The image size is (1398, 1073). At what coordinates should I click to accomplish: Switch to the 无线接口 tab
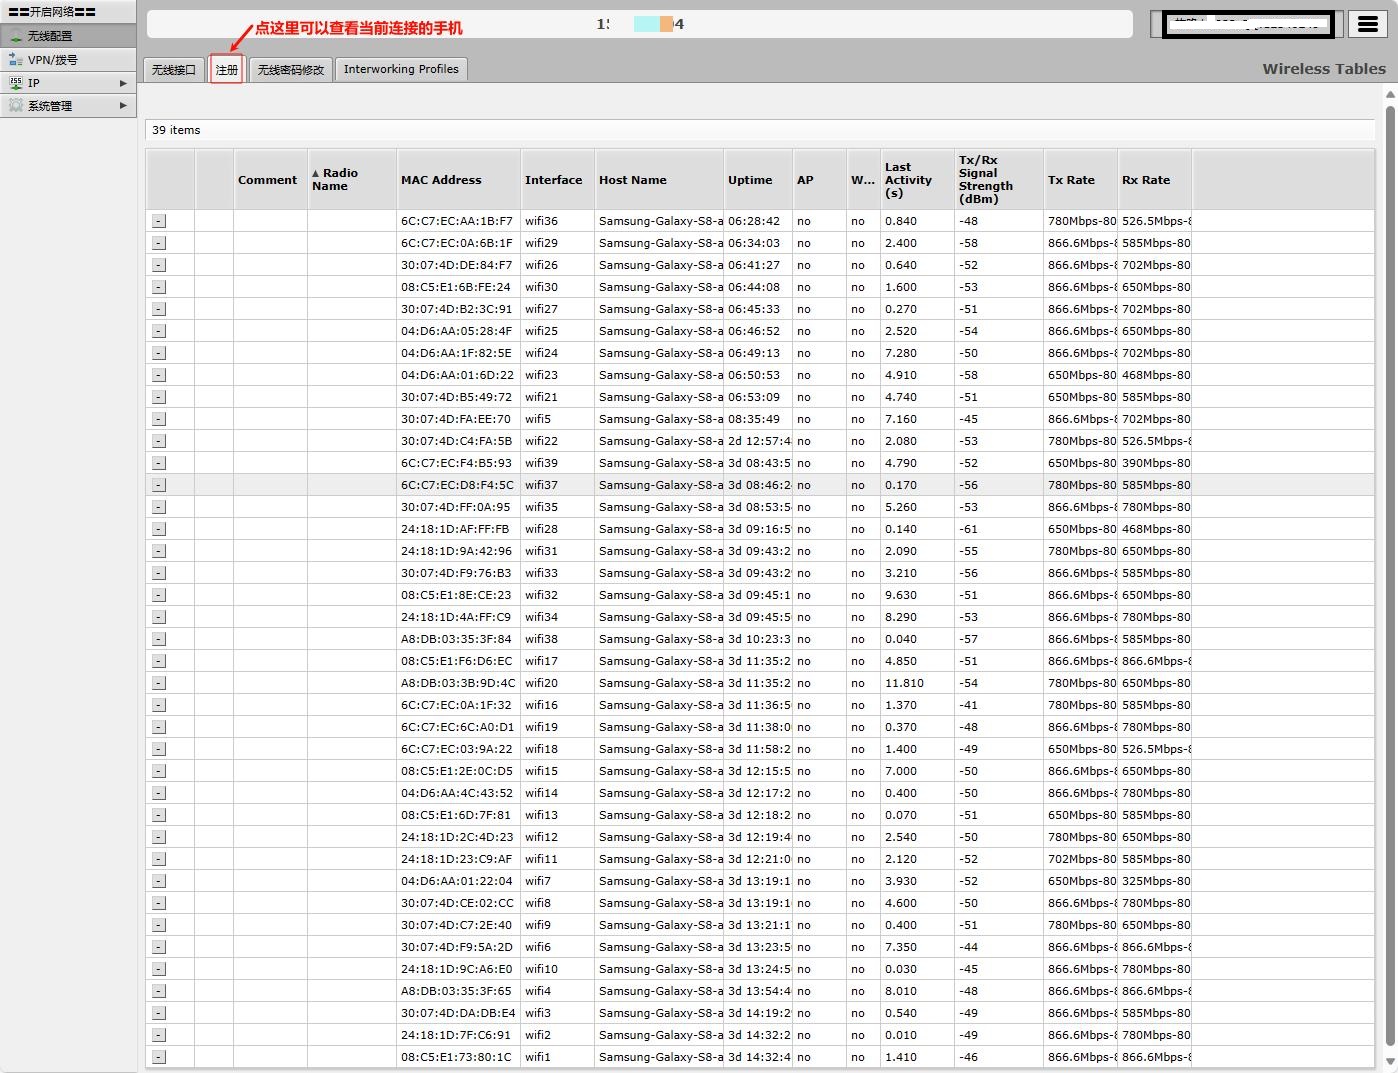[x=174, y=70]
